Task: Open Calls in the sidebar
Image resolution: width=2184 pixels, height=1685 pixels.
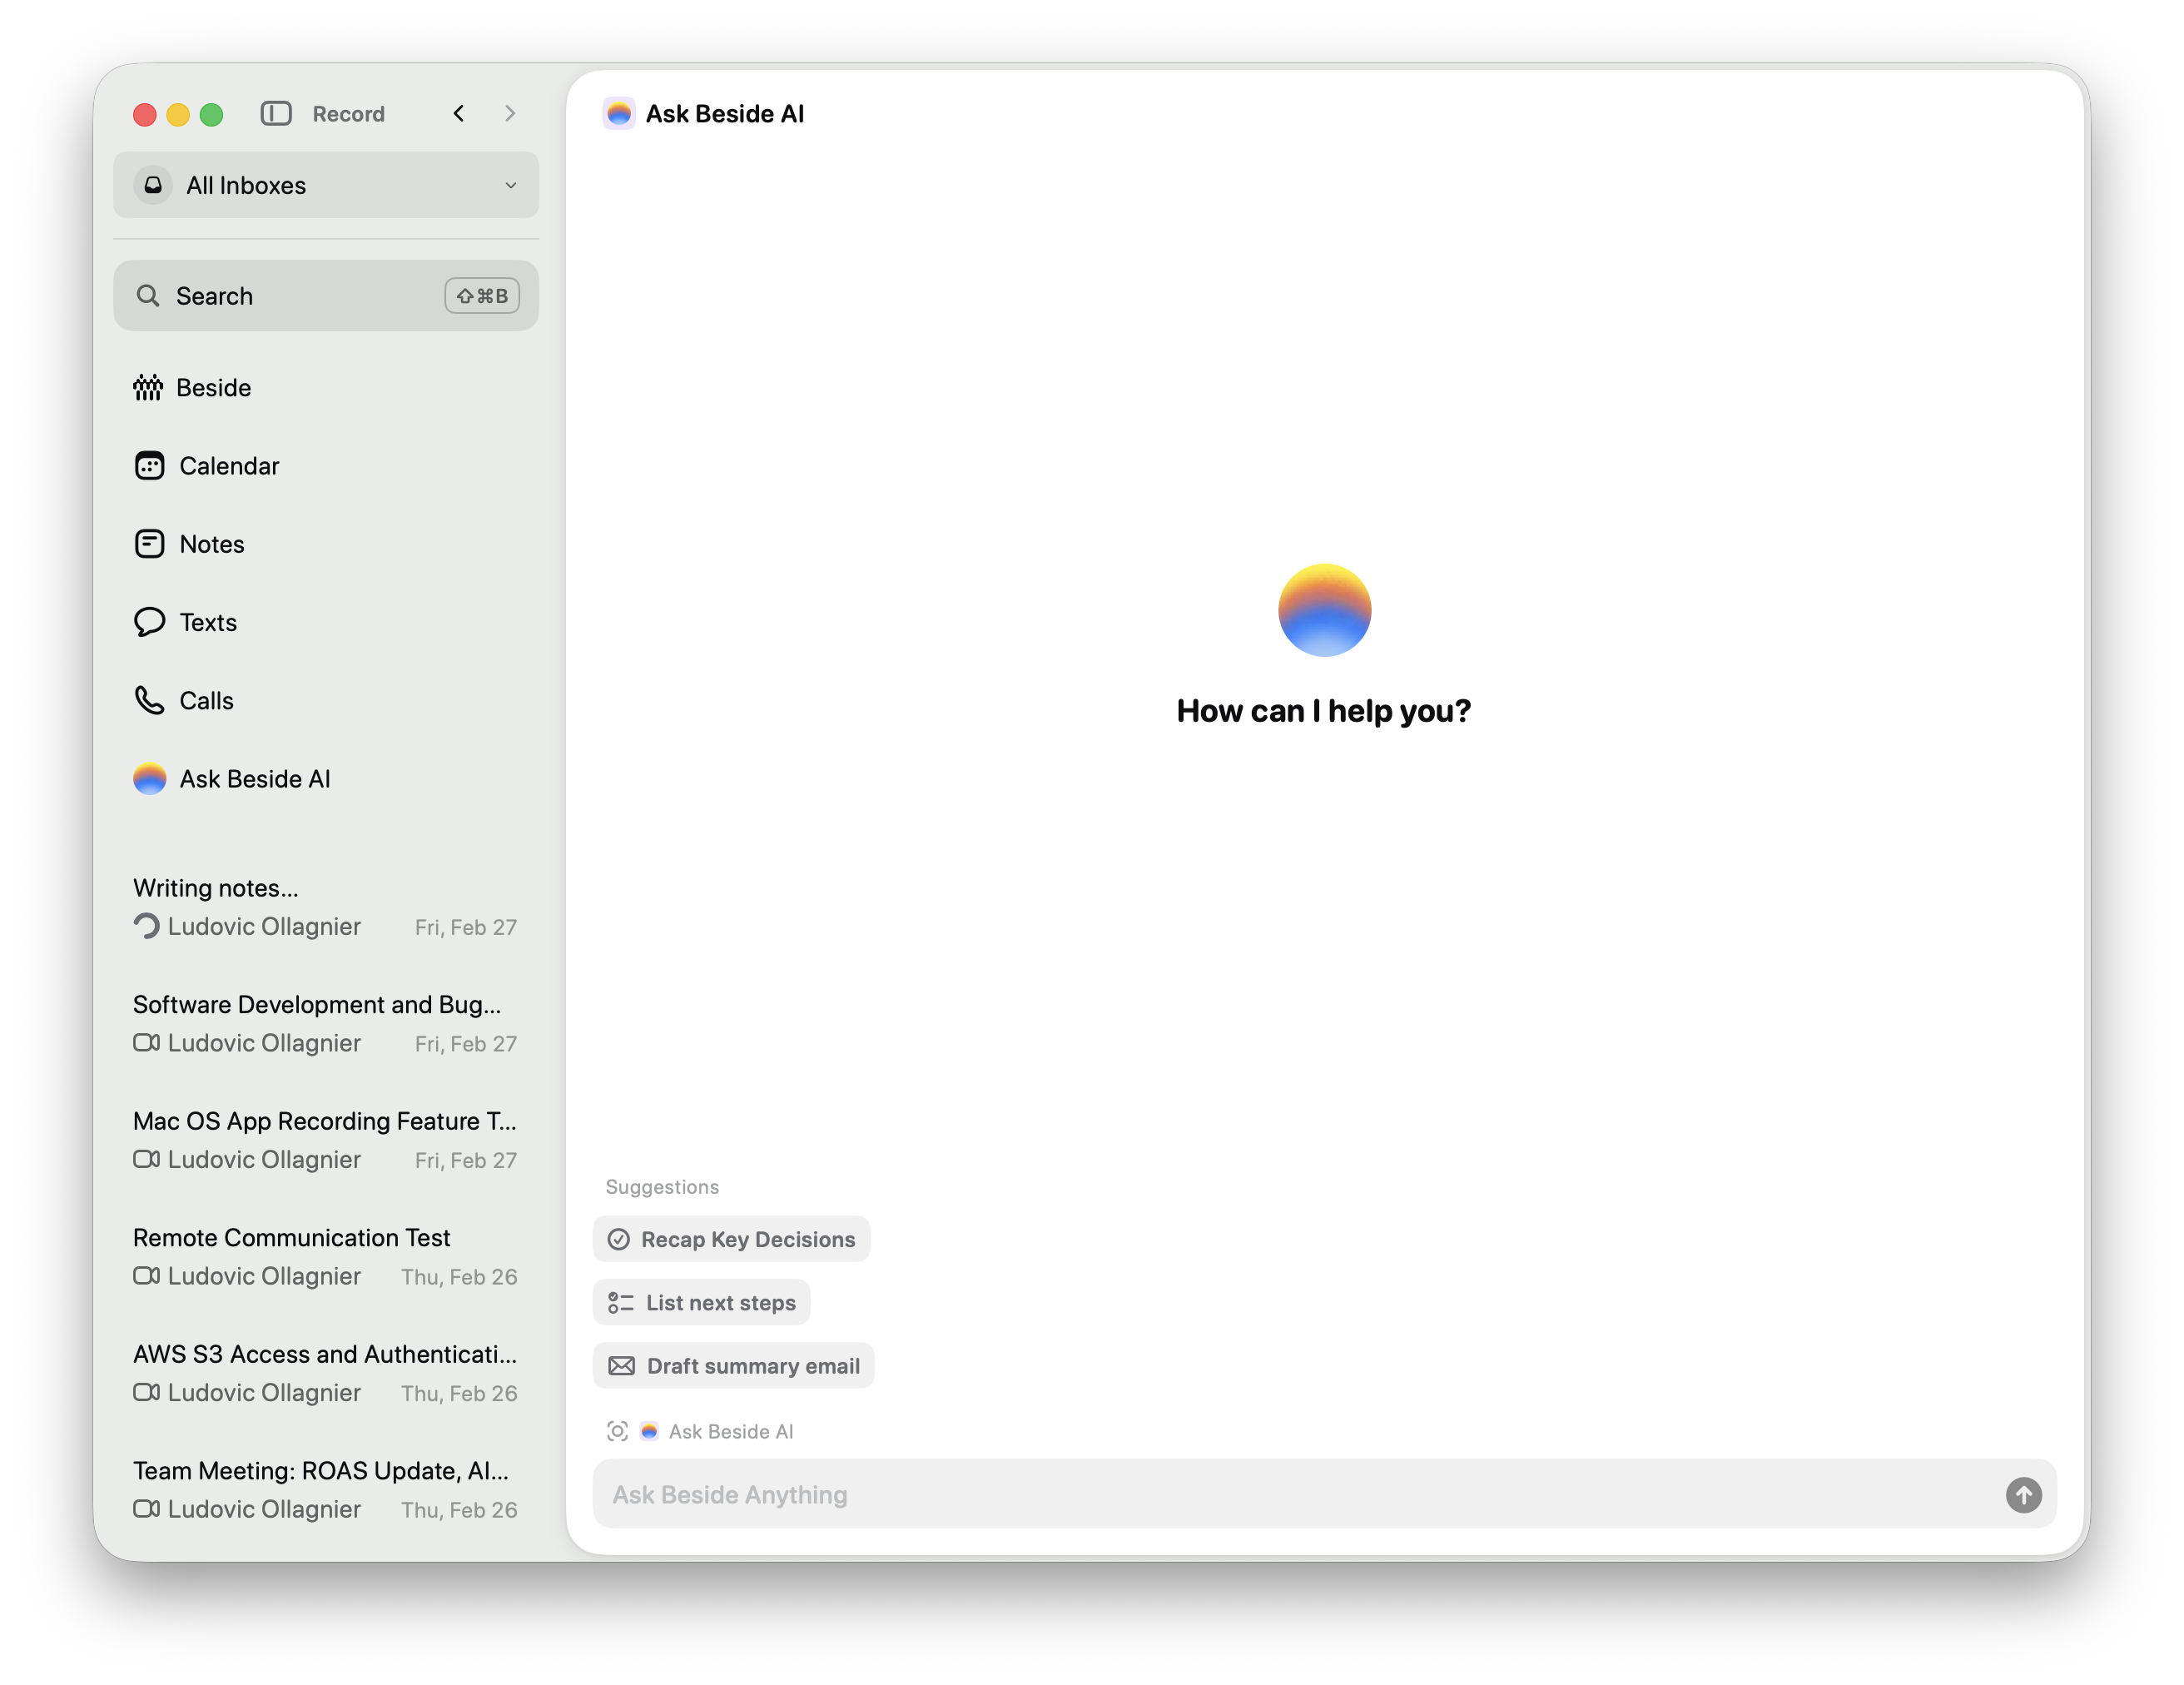Action: (x=326, y=701)
